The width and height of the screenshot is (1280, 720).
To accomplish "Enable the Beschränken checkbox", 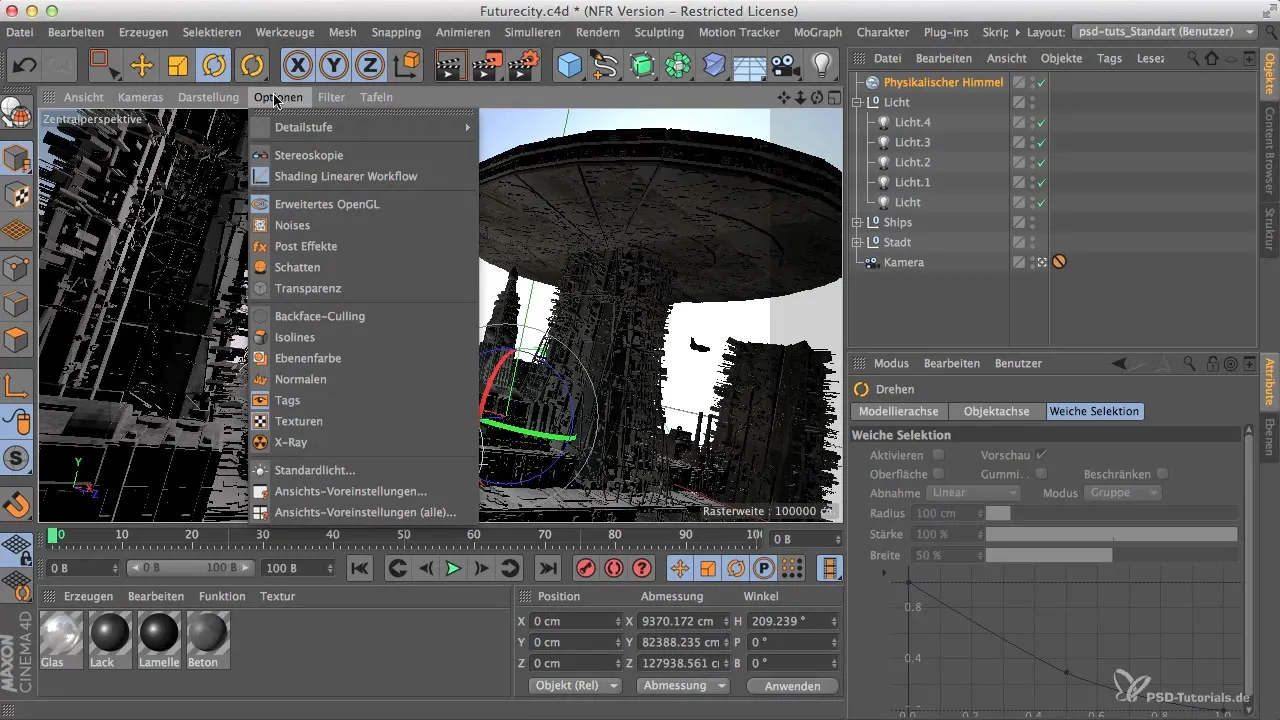I will click(x=1163, y=474).
